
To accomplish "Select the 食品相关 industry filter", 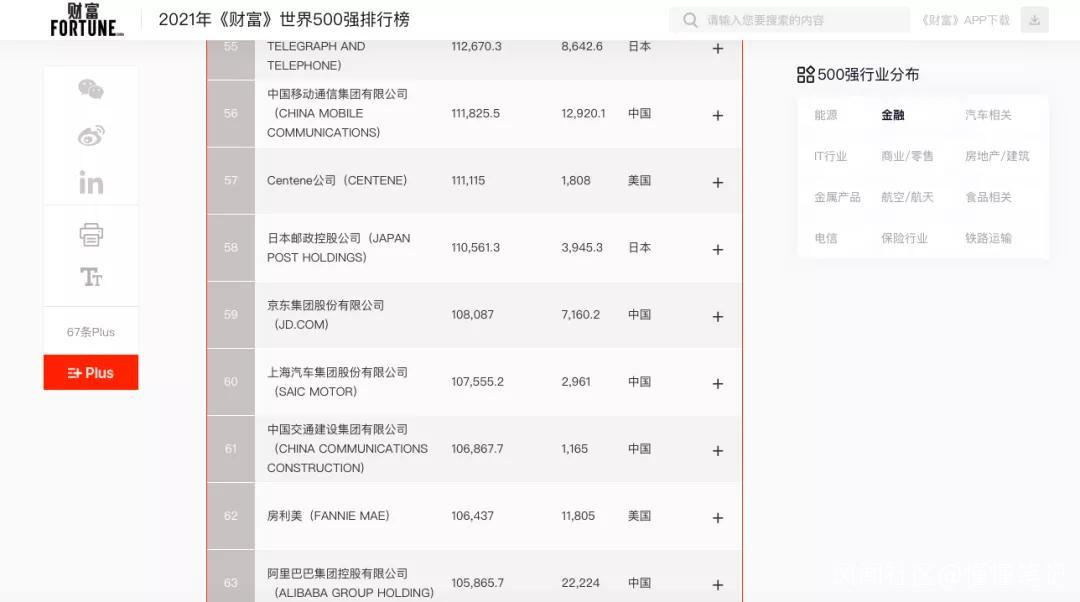I will (x=988, y=197).
